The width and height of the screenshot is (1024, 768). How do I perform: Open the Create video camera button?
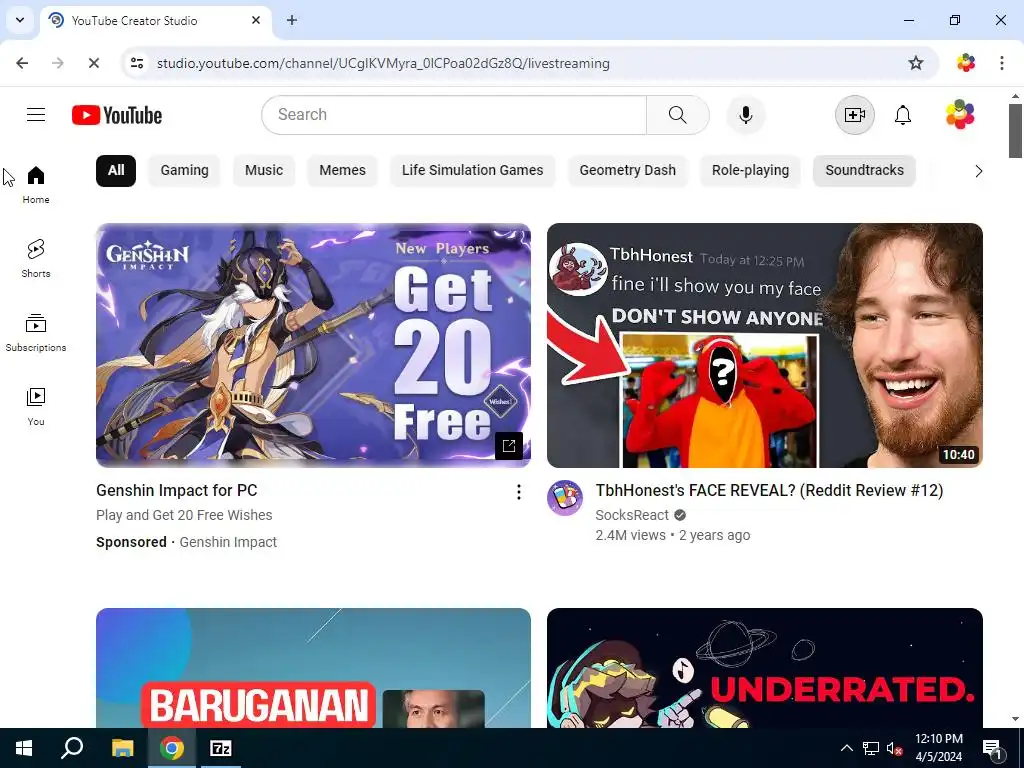coord(854,115)
